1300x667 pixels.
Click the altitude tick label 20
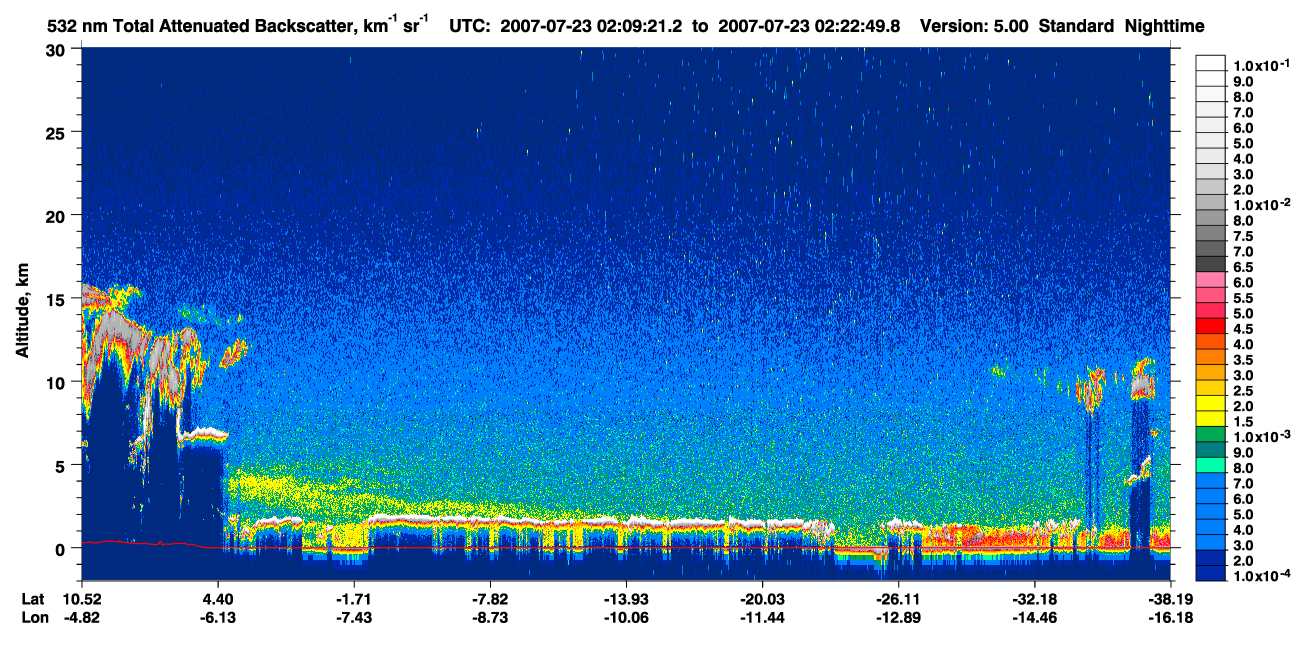coord(57,216)
